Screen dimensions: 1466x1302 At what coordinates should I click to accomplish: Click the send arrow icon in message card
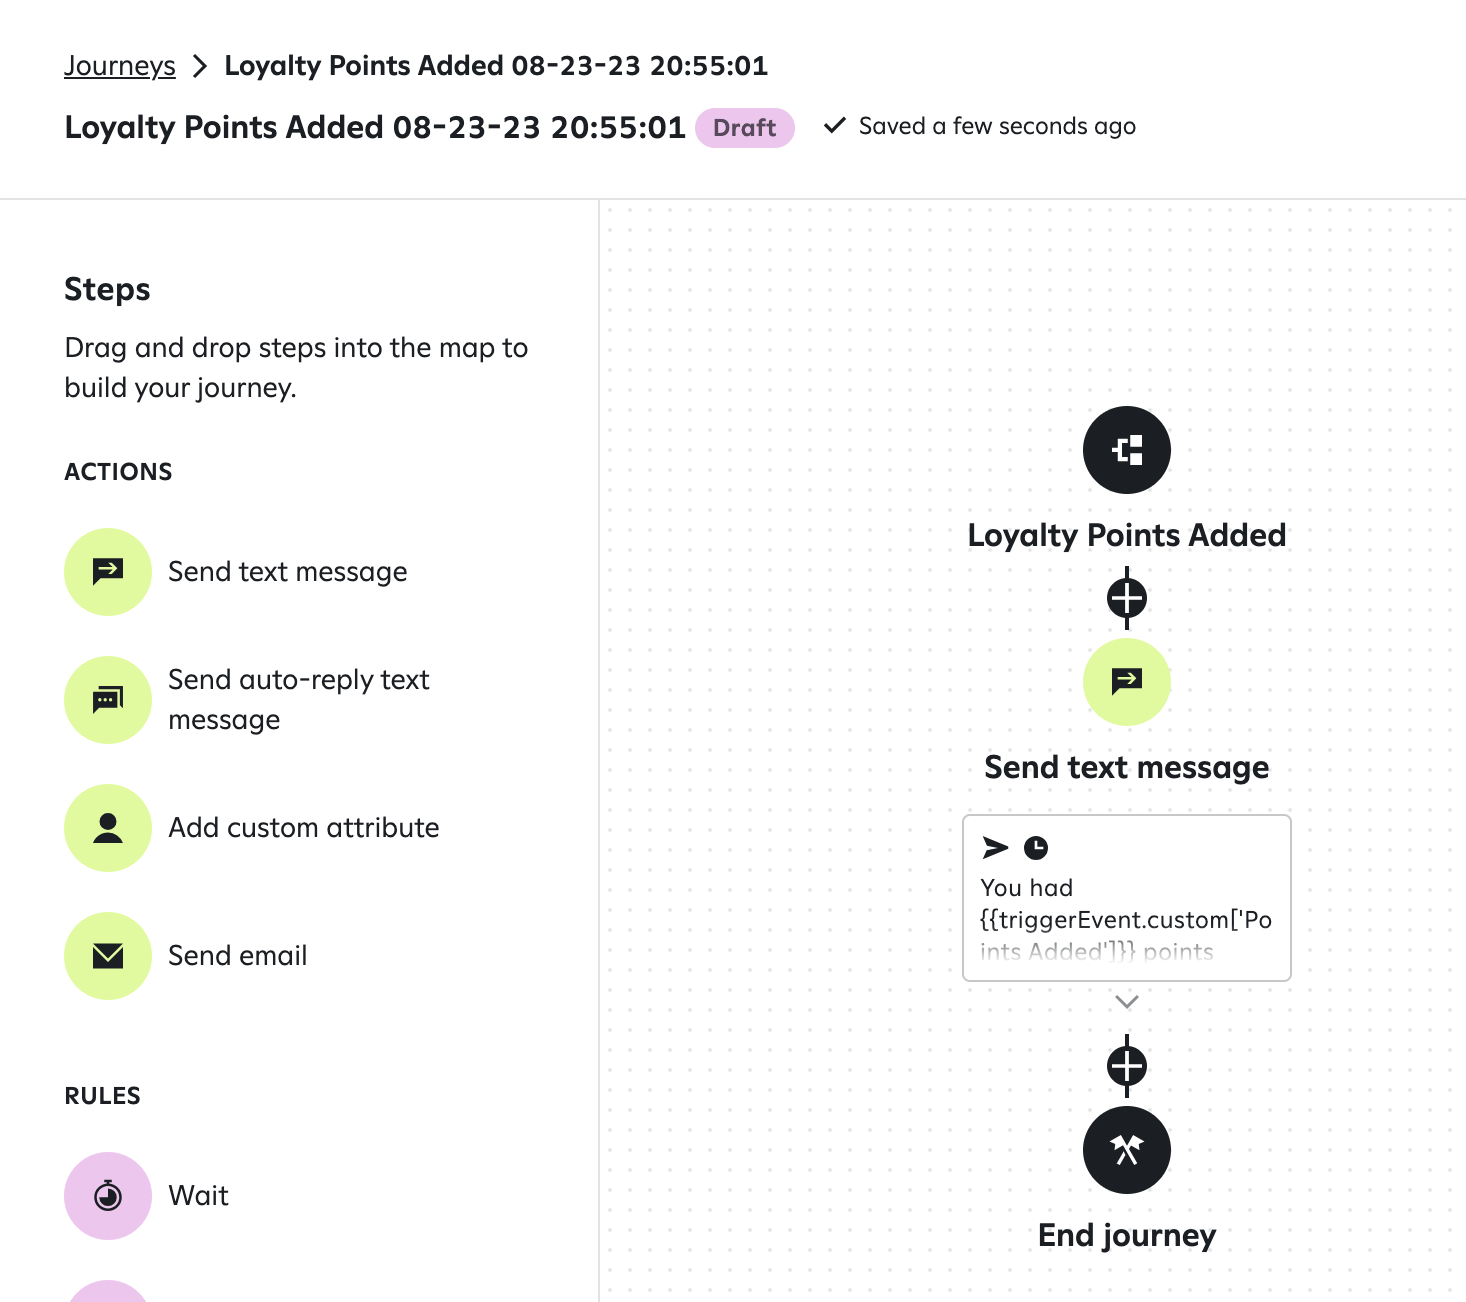click(995, 848)
